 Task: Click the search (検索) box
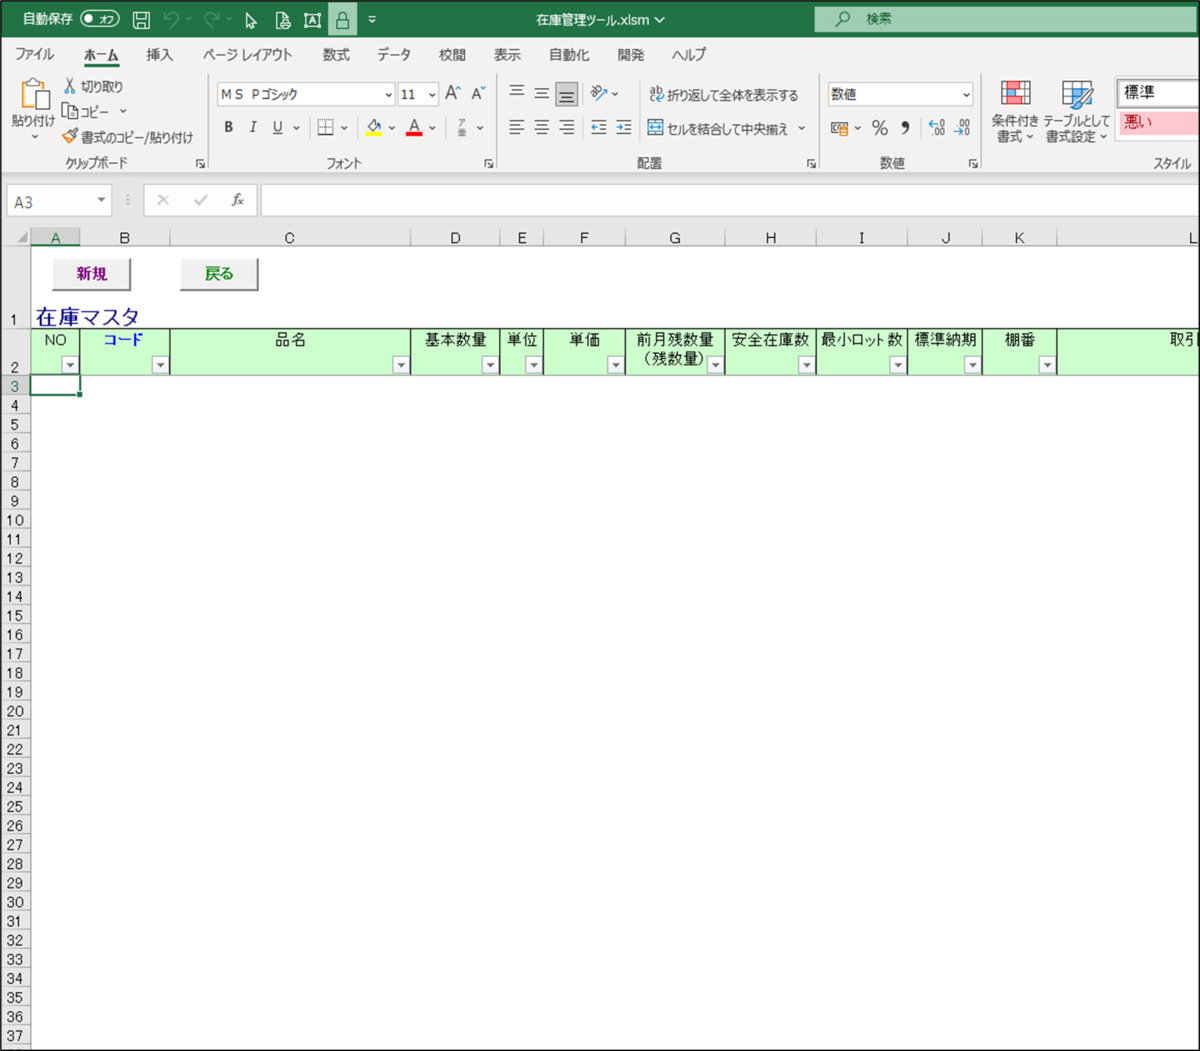click(x=1007, y=19)
